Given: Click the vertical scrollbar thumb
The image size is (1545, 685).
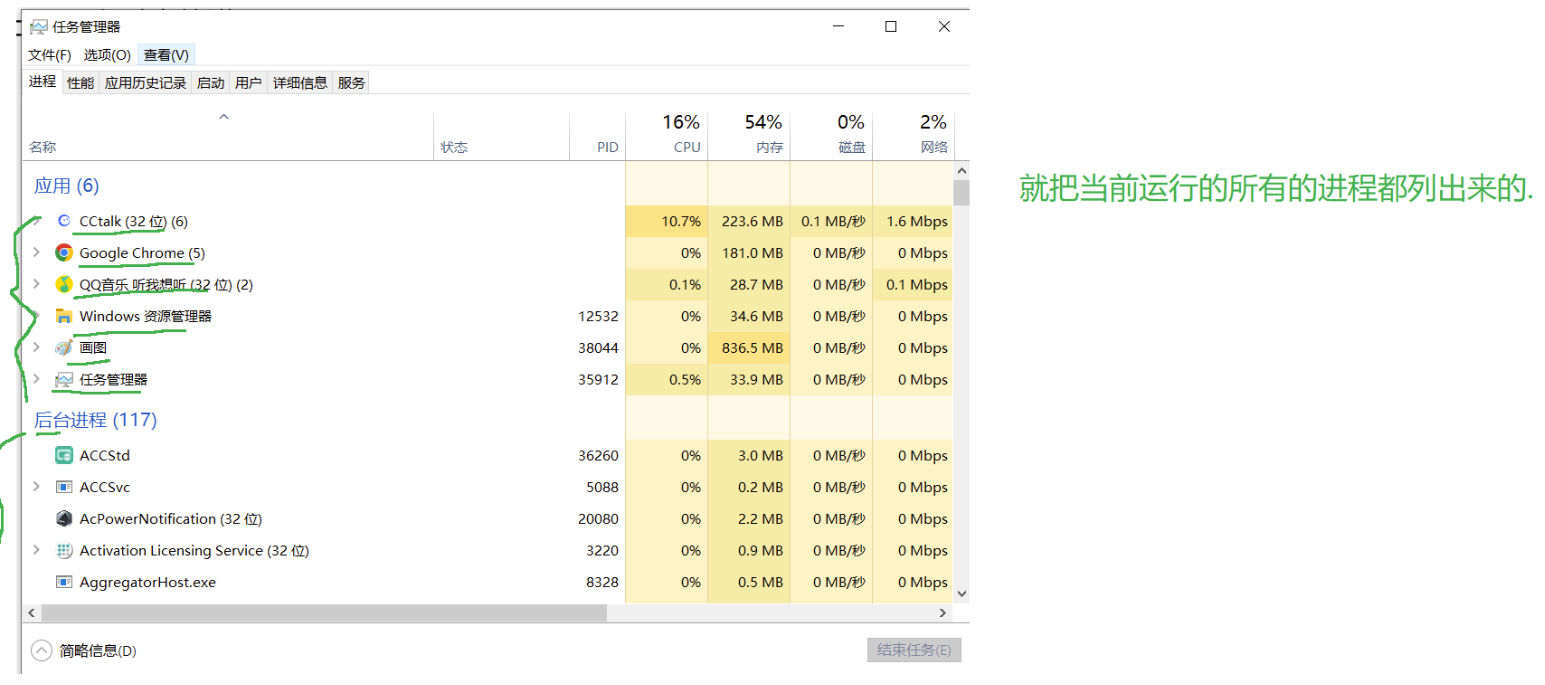Looking at the screenshot, I should click(961, 192).
